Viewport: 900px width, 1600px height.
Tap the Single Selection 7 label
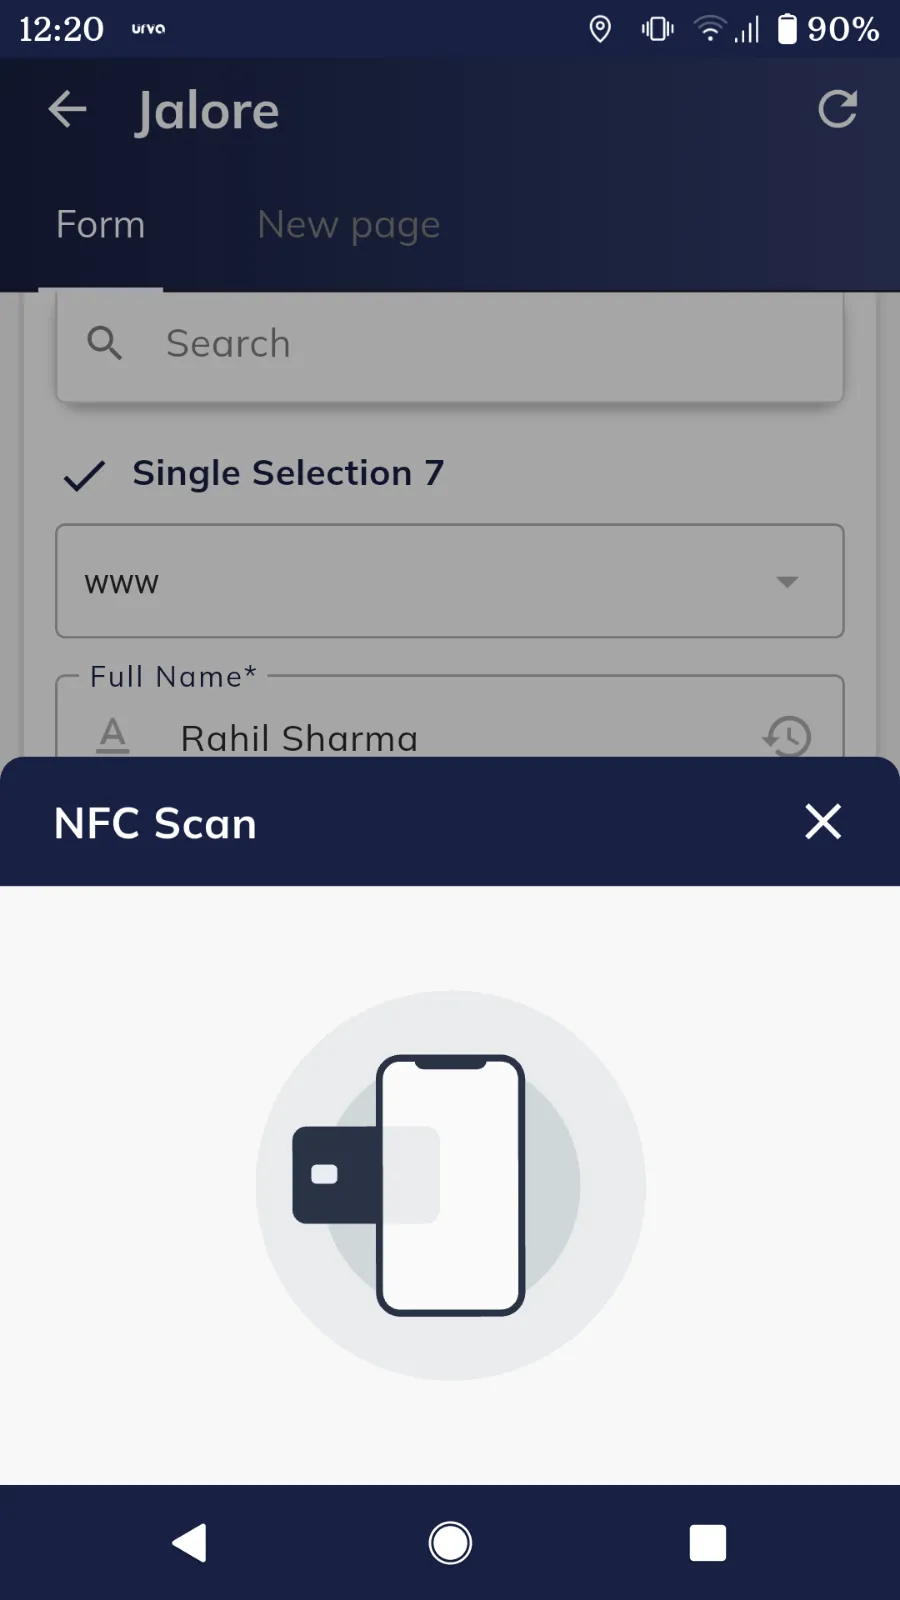point(288,473)
